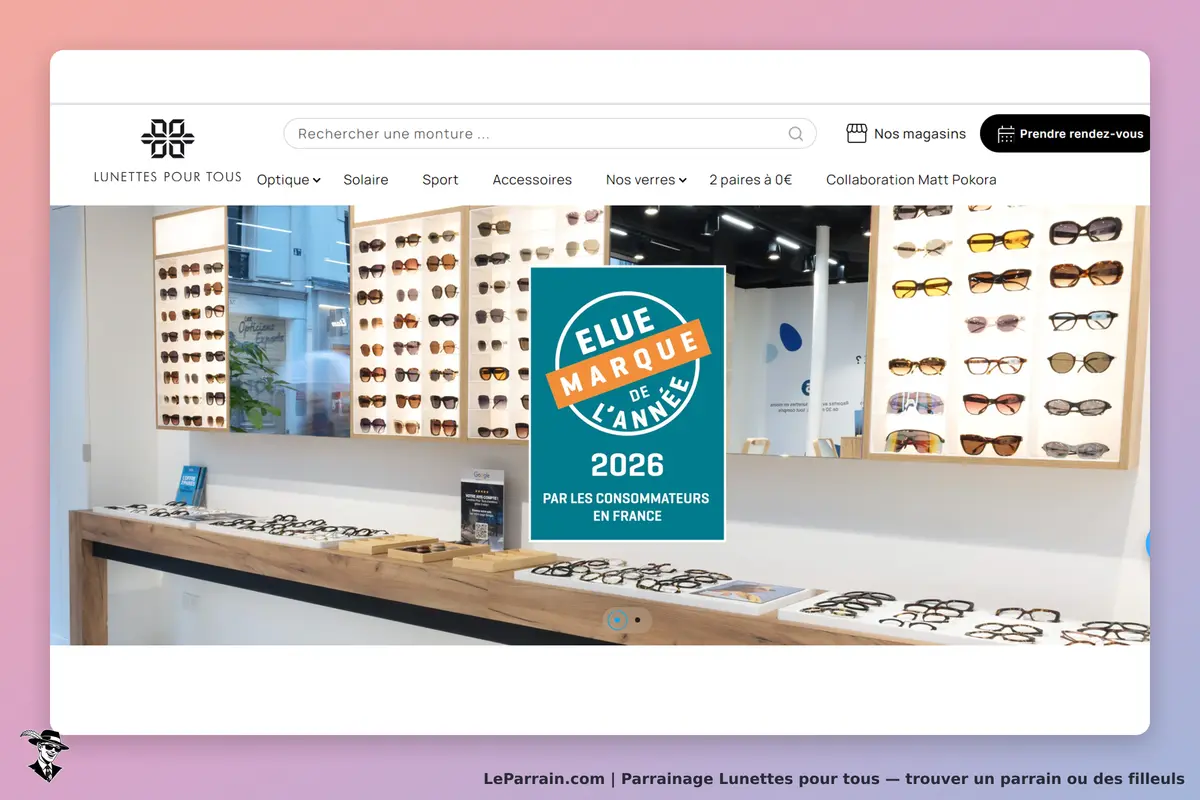Click the store icon beside Nos magasins
The width and height of the screenshot is (1200, 800).
(x=856, y=133)
